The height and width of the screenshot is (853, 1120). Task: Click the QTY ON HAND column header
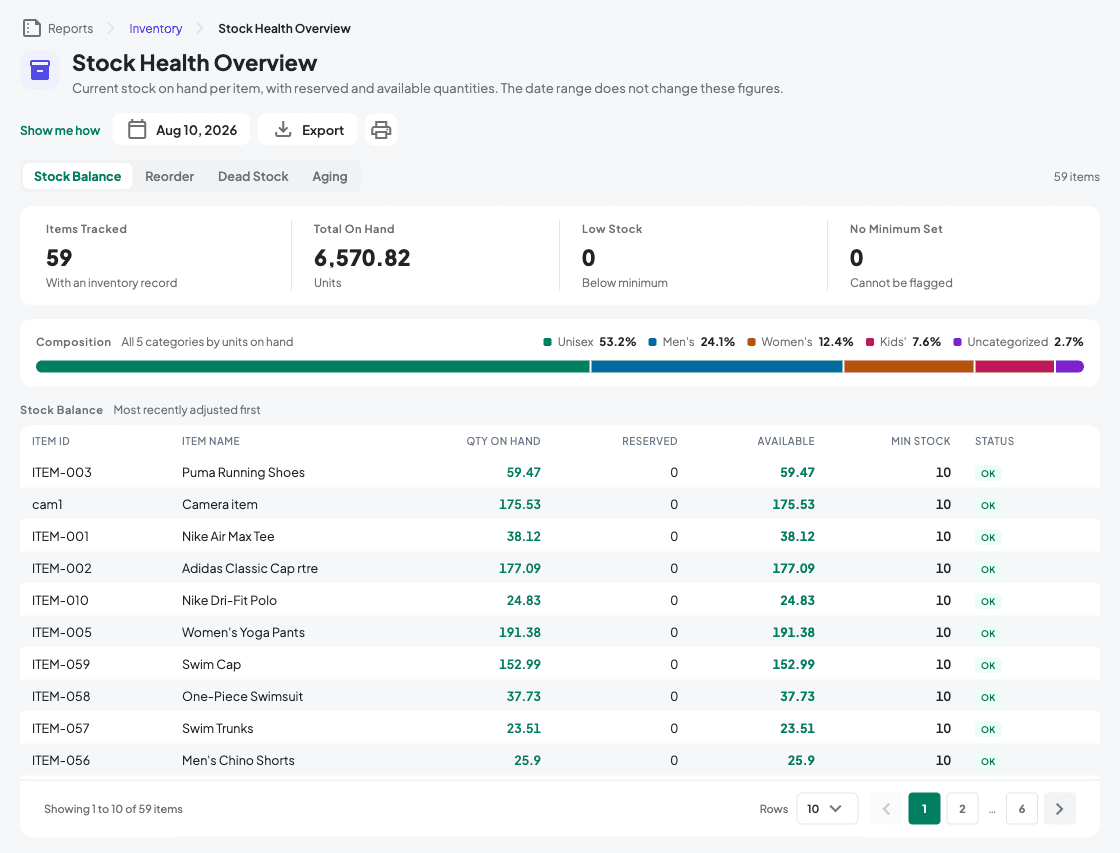coord(504,442)
